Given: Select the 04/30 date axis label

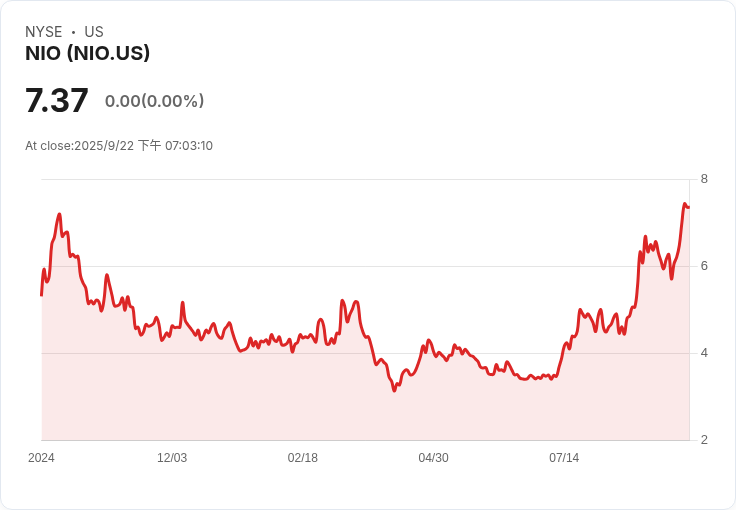Looking at the screenshot, I should [433, 458].
